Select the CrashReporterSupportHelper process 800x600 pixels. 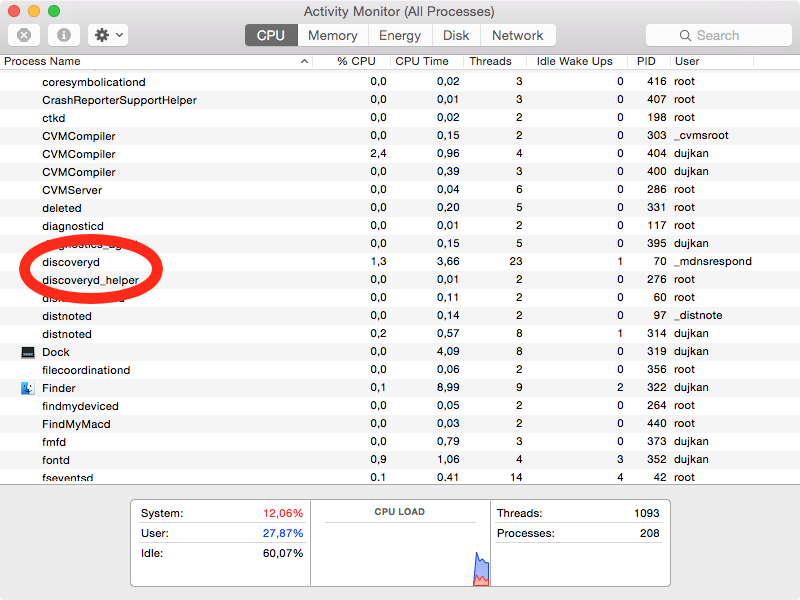tap(400, 99)
